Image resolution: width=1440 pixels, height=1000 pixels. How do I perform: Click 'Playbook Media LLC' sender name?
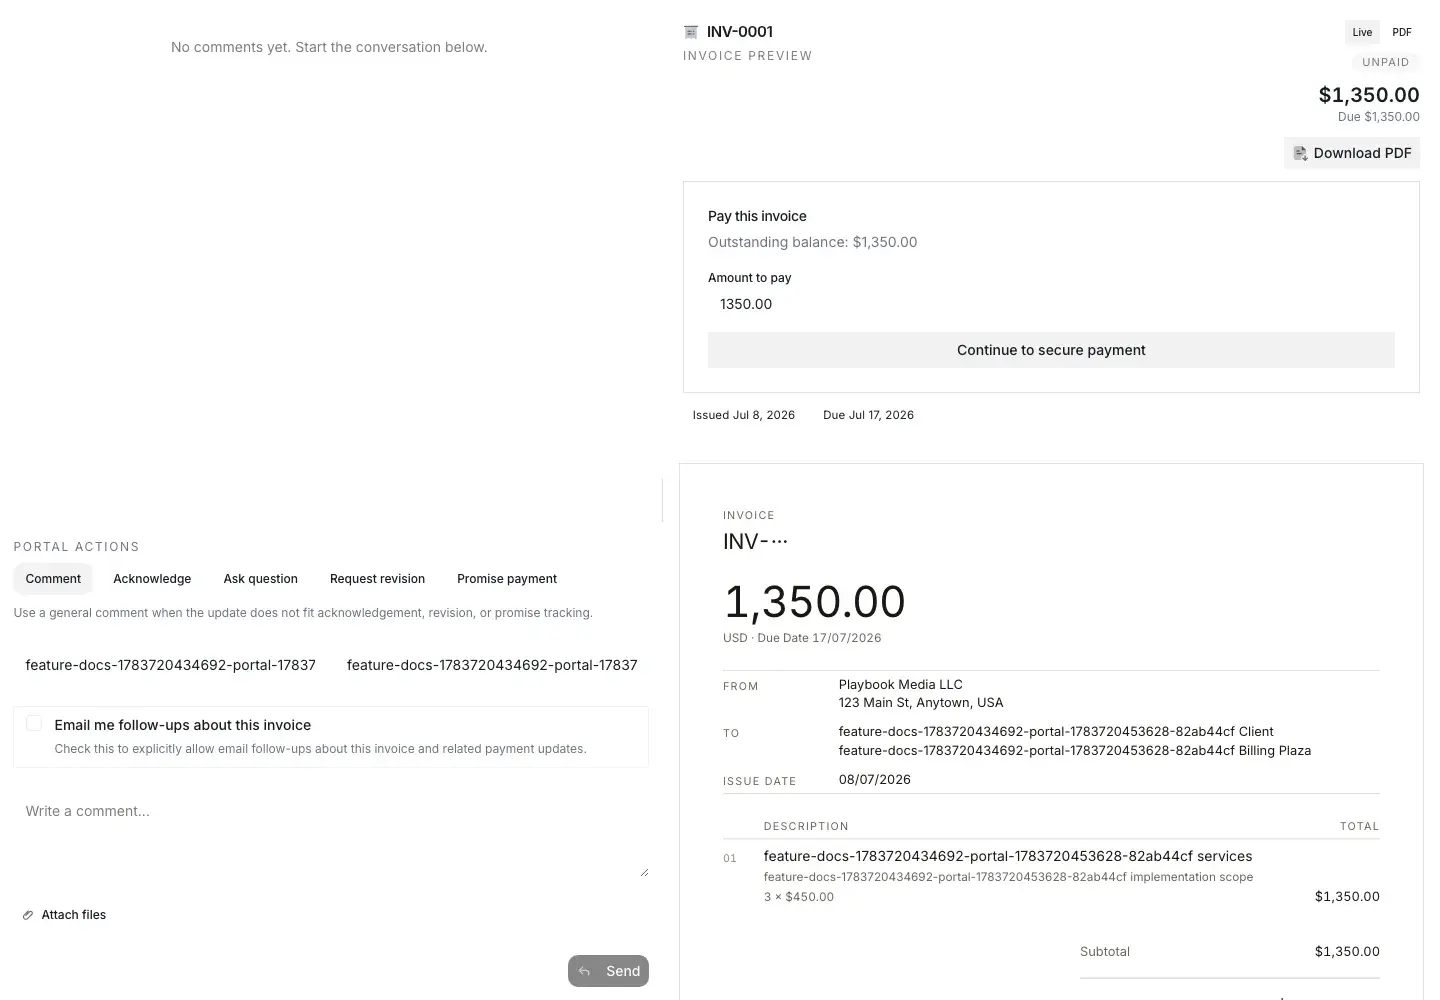[900, 685]
